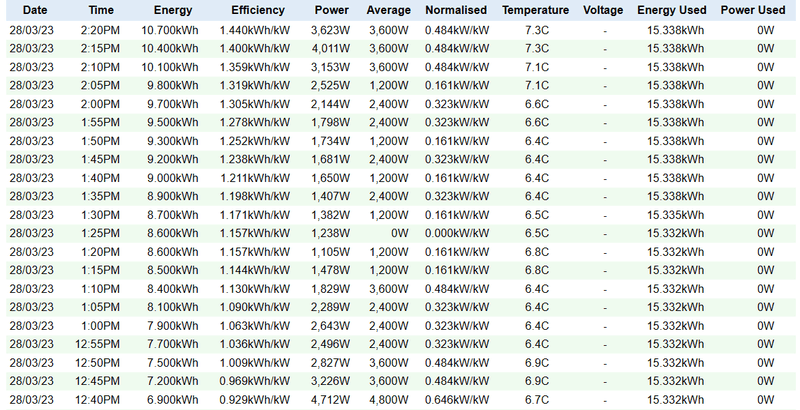The image size is (800, 410).
Task: Select the 8.900kWh energy value
Action: coord(172,197)
